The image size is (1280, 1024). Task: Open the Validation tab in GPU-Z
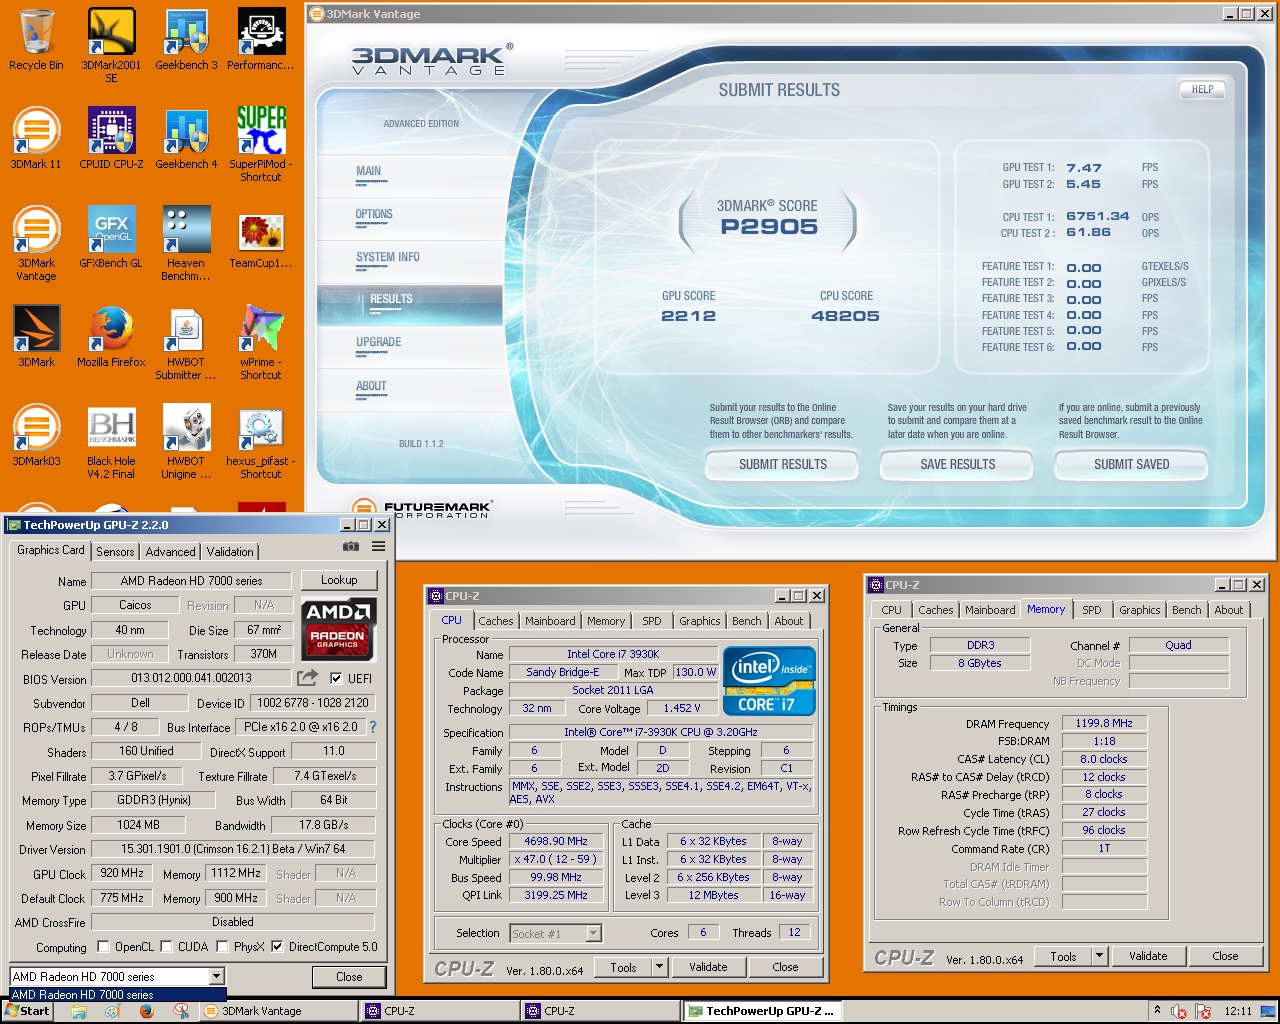230,551
